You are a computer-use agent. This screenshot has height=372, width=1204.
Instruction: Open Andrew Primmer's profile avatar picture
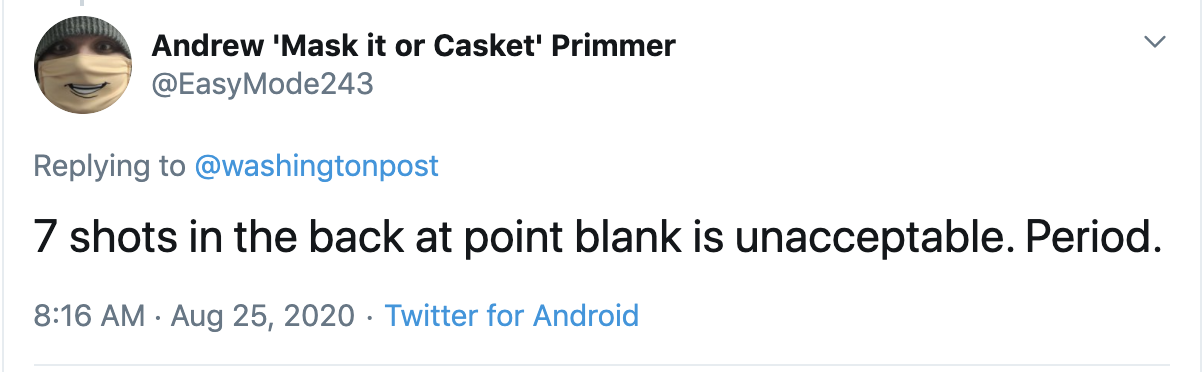[83, 66]
